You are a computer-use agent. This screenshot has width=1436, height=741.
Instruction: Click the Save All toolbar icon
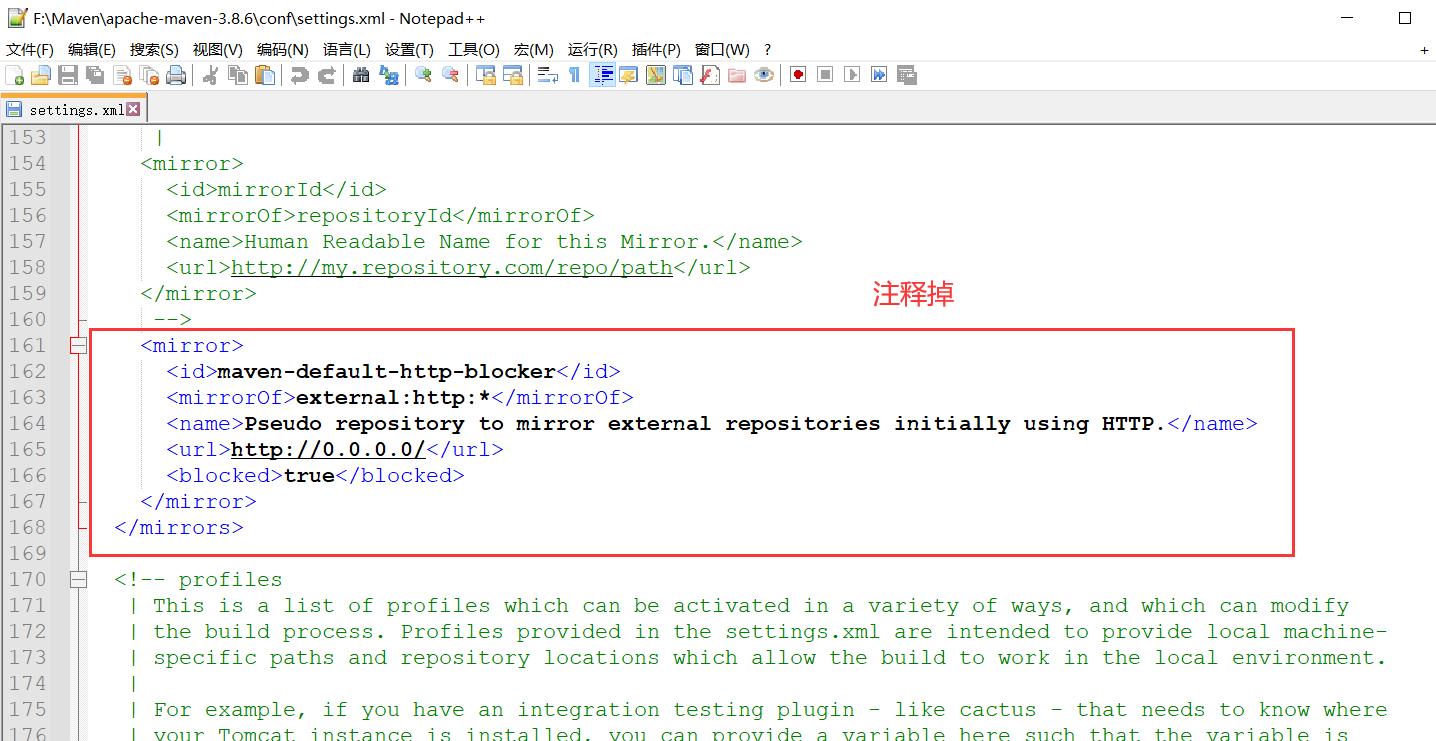(x=95, y=75)
